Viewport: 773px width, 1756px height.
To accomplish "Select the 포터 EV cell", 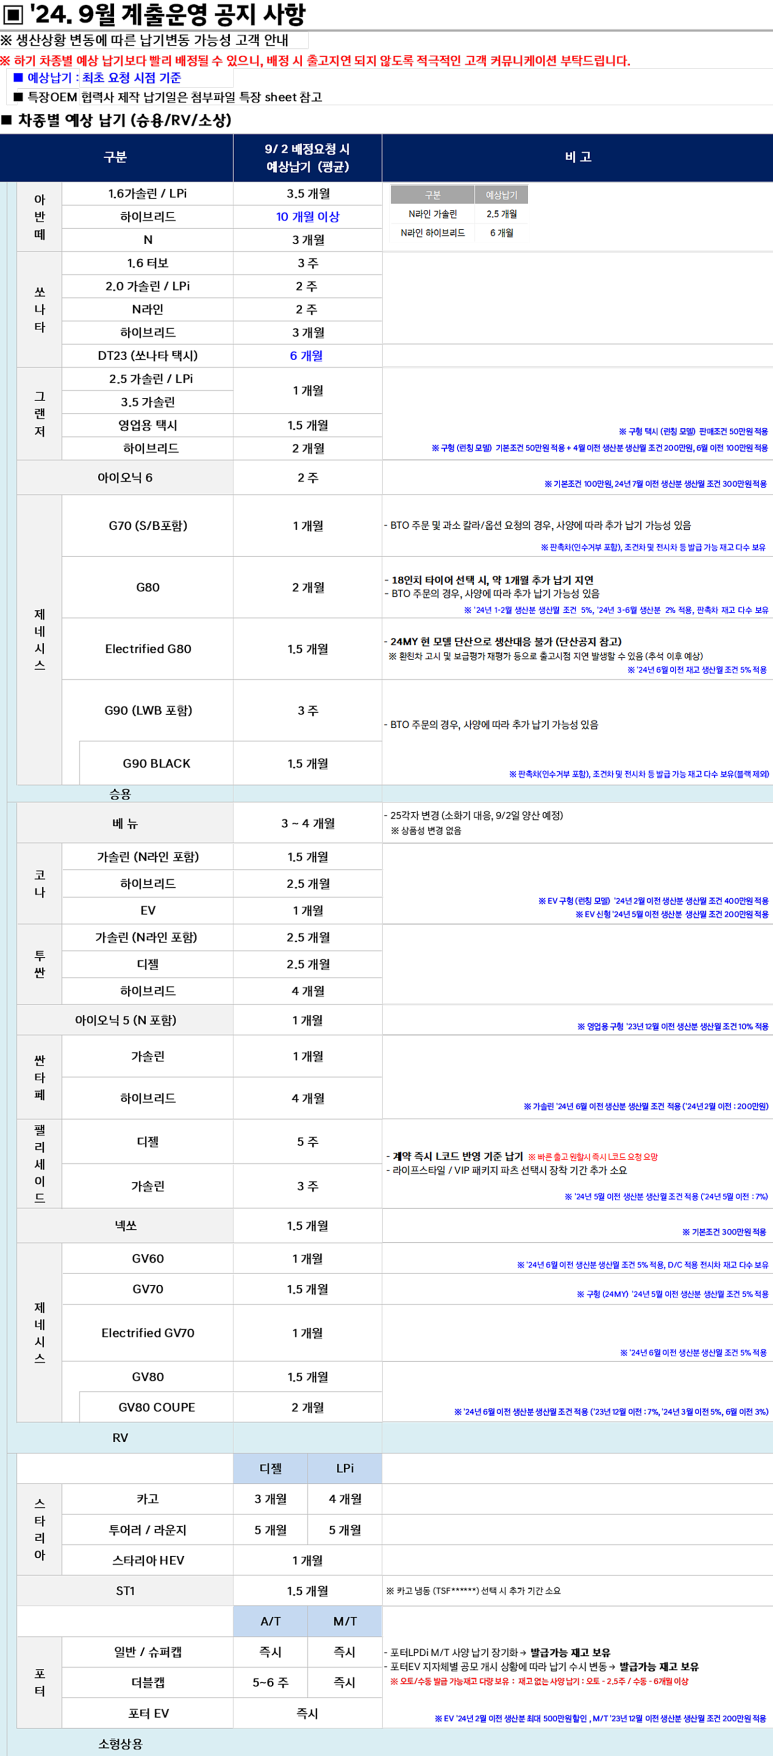I will coord(148,1713).
